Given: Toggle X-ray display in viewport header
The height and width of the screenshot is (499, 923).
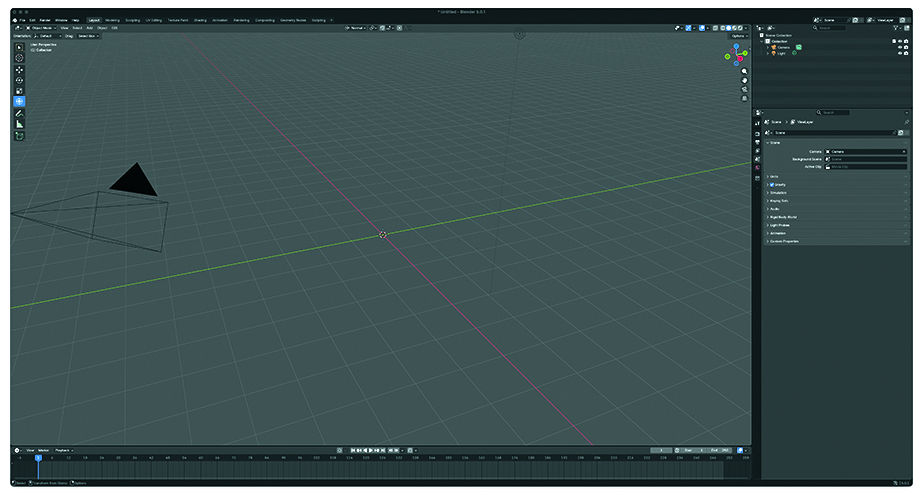Looking at the screenshot, I should pyautogui.click(x=715, y=28).
